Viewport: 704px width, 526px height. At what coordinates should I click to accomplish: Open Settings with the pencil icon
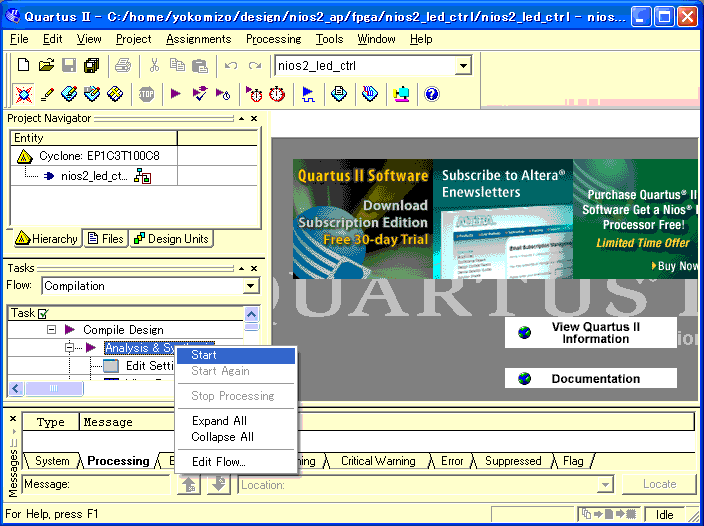47,94
